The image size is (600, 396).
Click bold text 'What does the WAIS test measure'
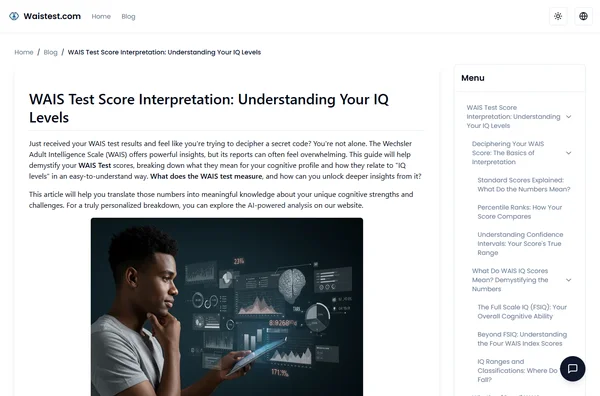tap(206, 176)
